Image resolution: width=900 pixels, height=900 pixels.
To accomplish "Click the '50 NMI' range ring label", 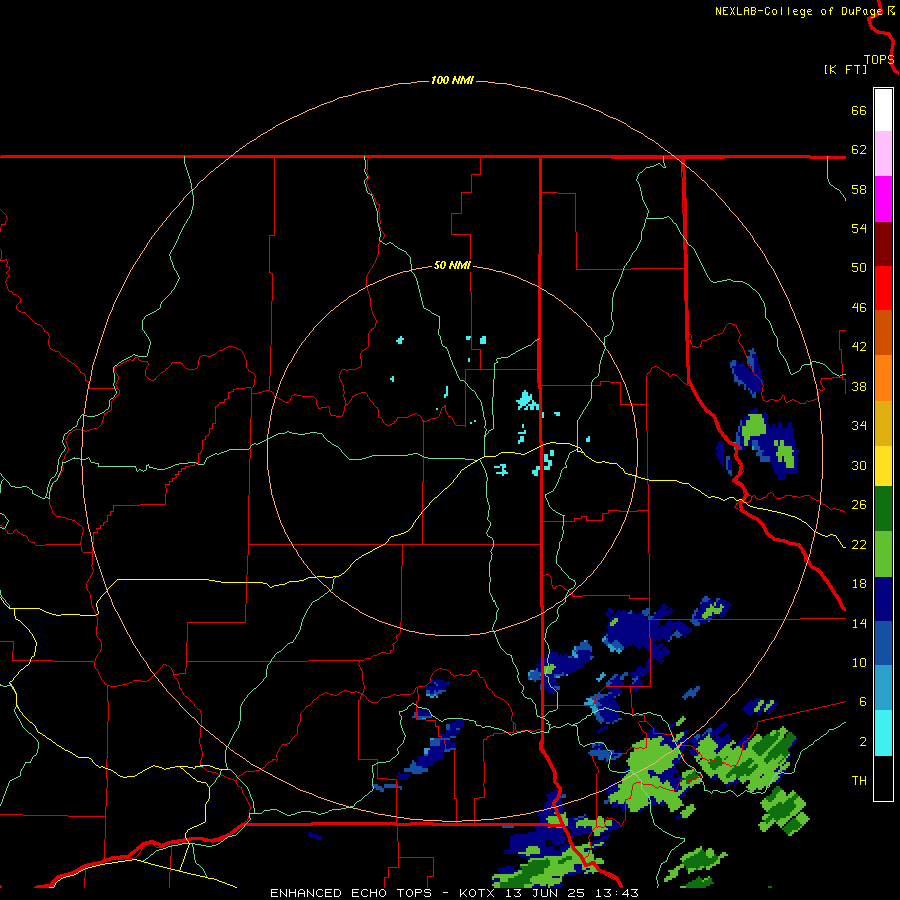I will (x=452, y=265).
